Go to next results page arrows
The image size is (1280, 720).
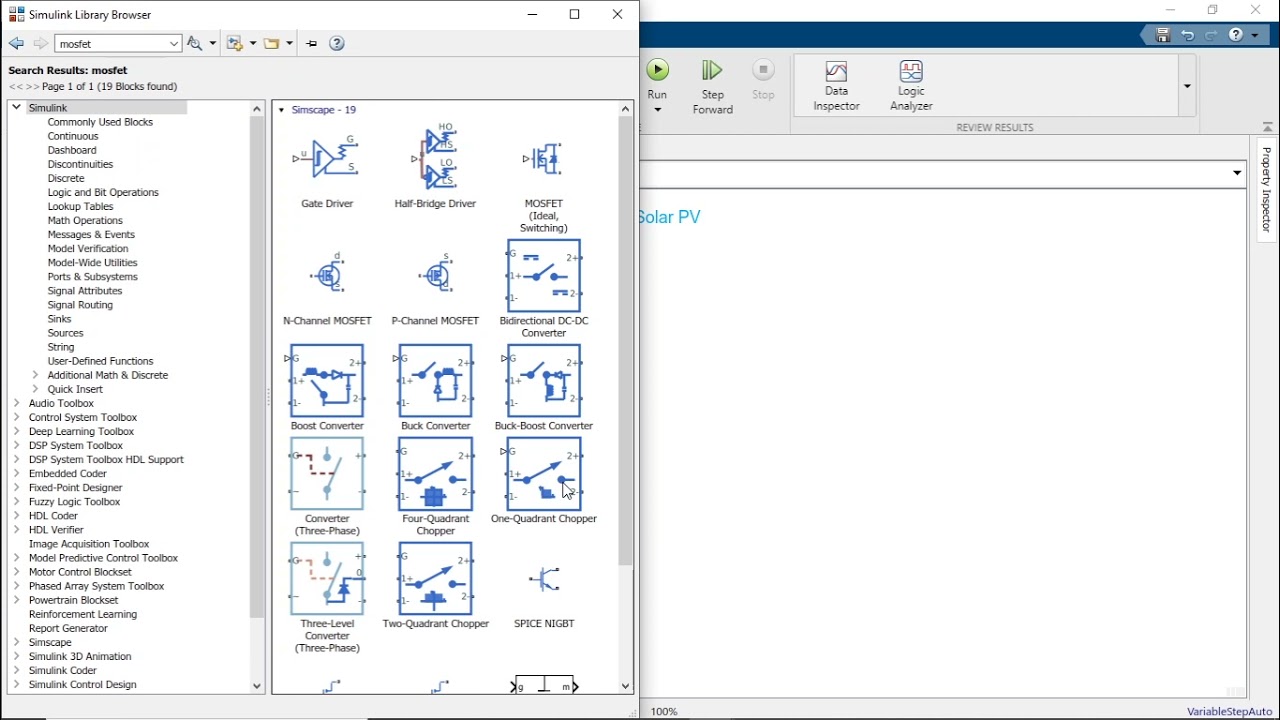[33, 87]
